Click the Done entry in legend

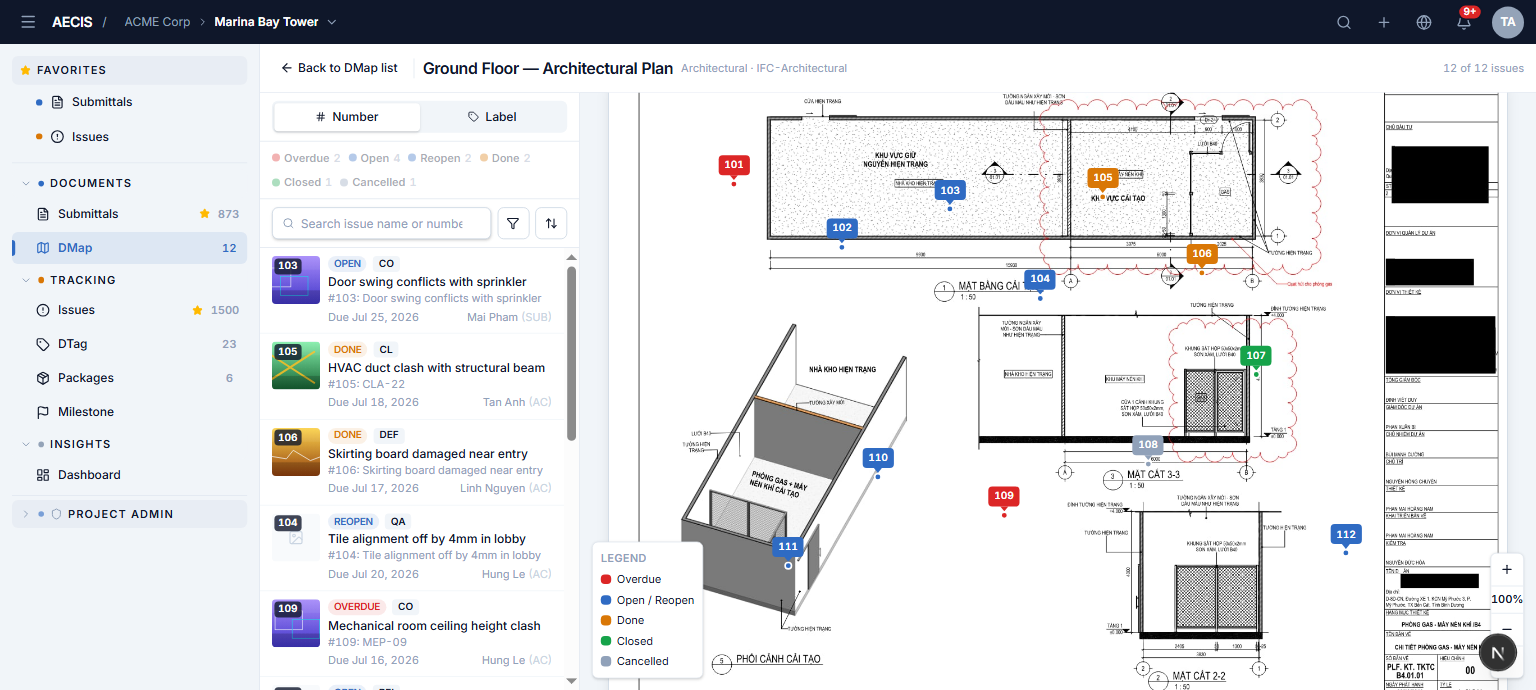pyautogui.click(x=623, y=620)
